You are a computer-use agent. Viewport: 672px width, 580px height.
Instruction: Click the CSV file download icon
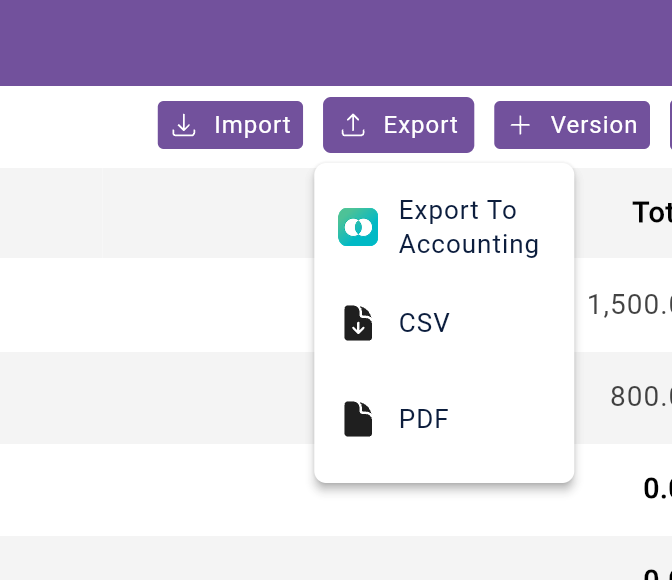click(x=358, y=323)
